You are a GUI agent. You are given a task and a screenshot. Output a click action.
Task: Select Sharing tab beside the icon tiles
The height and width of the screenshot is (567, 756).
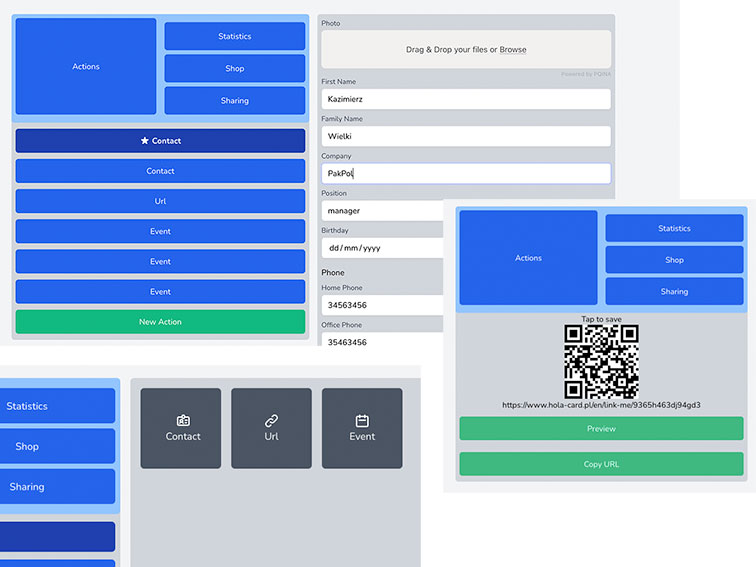pos(58,487)
